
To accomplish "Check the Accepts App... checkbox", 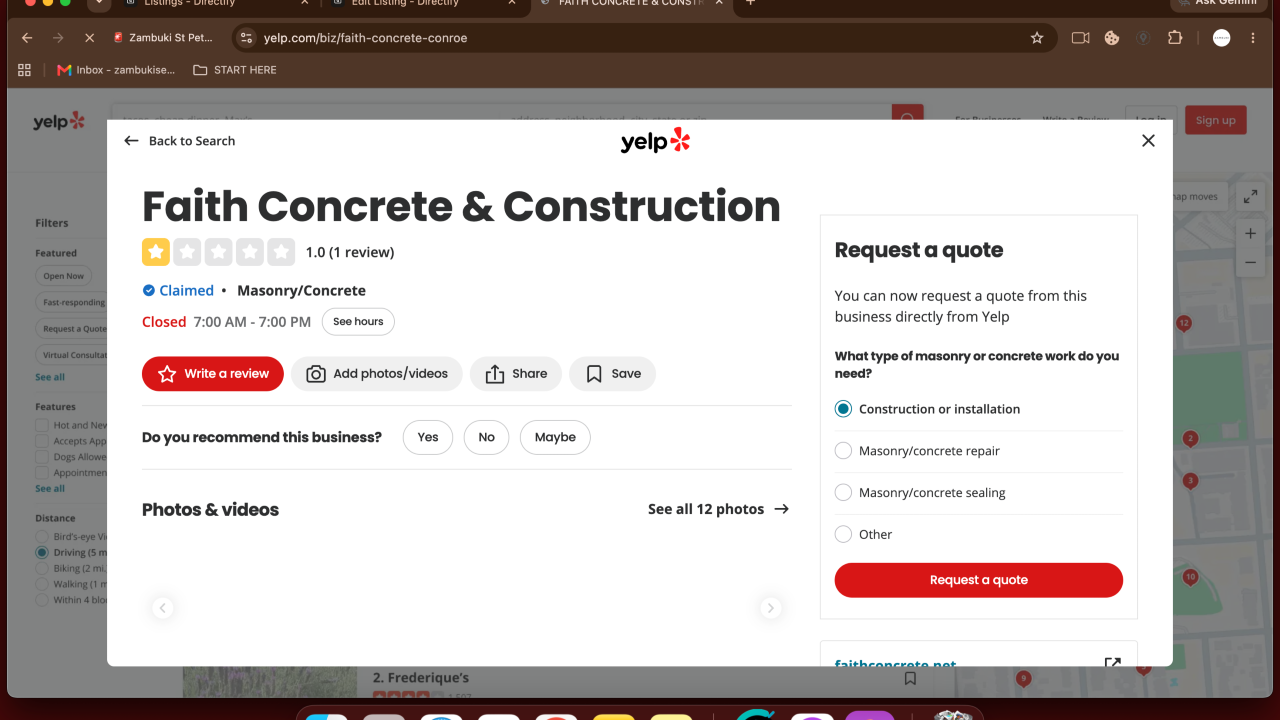I will 42,441.
